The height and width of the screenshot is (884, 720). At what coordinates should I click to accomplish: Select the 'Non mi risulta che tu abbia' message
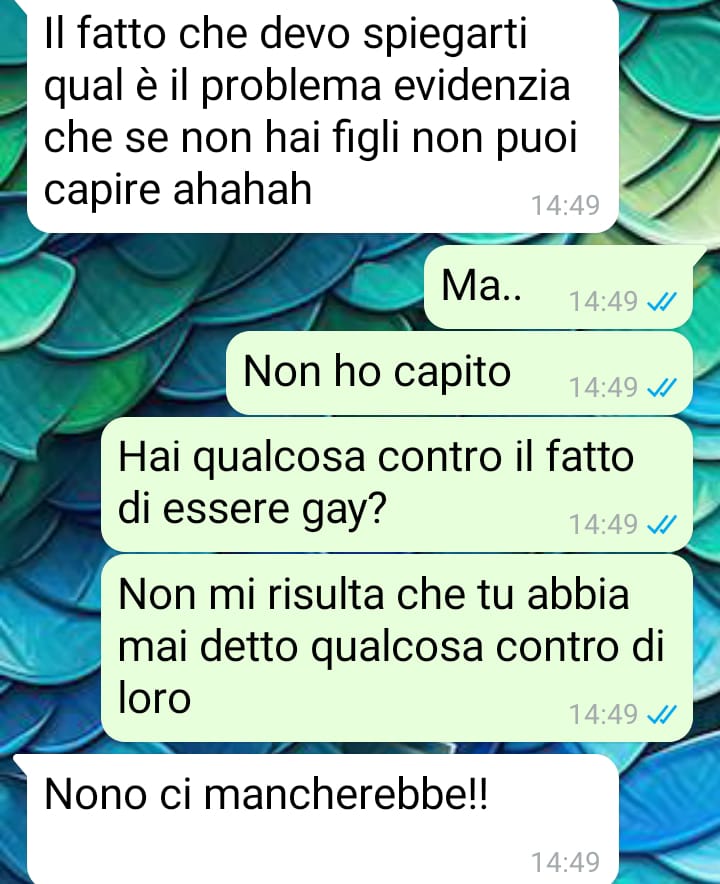coord(396,648)
